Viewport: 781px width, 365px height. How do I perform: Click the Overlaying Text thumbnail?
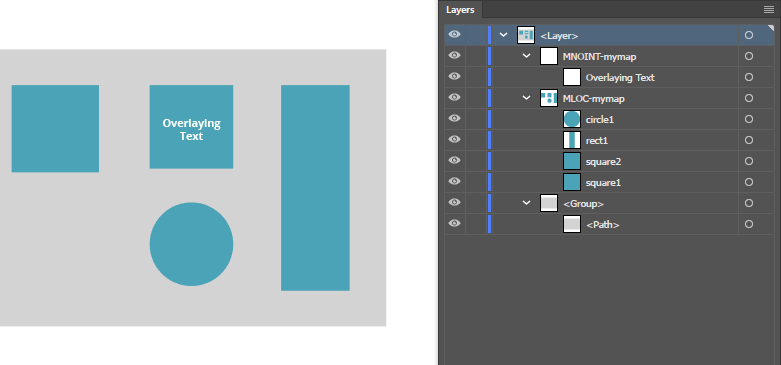click(x=572, y=77)
